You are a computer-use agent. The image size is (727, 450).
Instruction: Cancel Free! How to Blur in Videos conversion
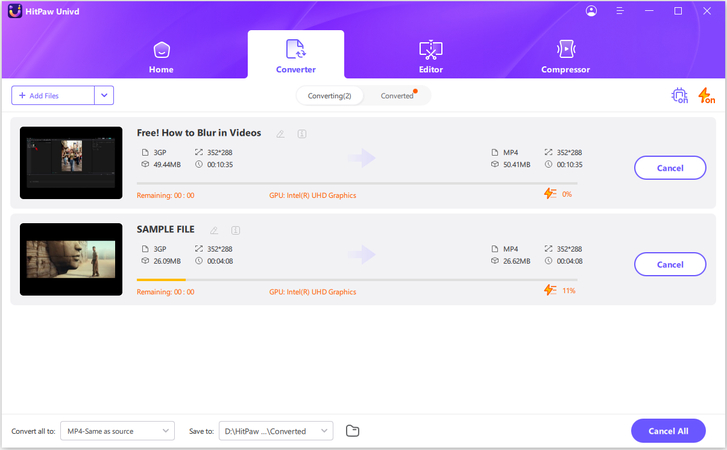670,168
